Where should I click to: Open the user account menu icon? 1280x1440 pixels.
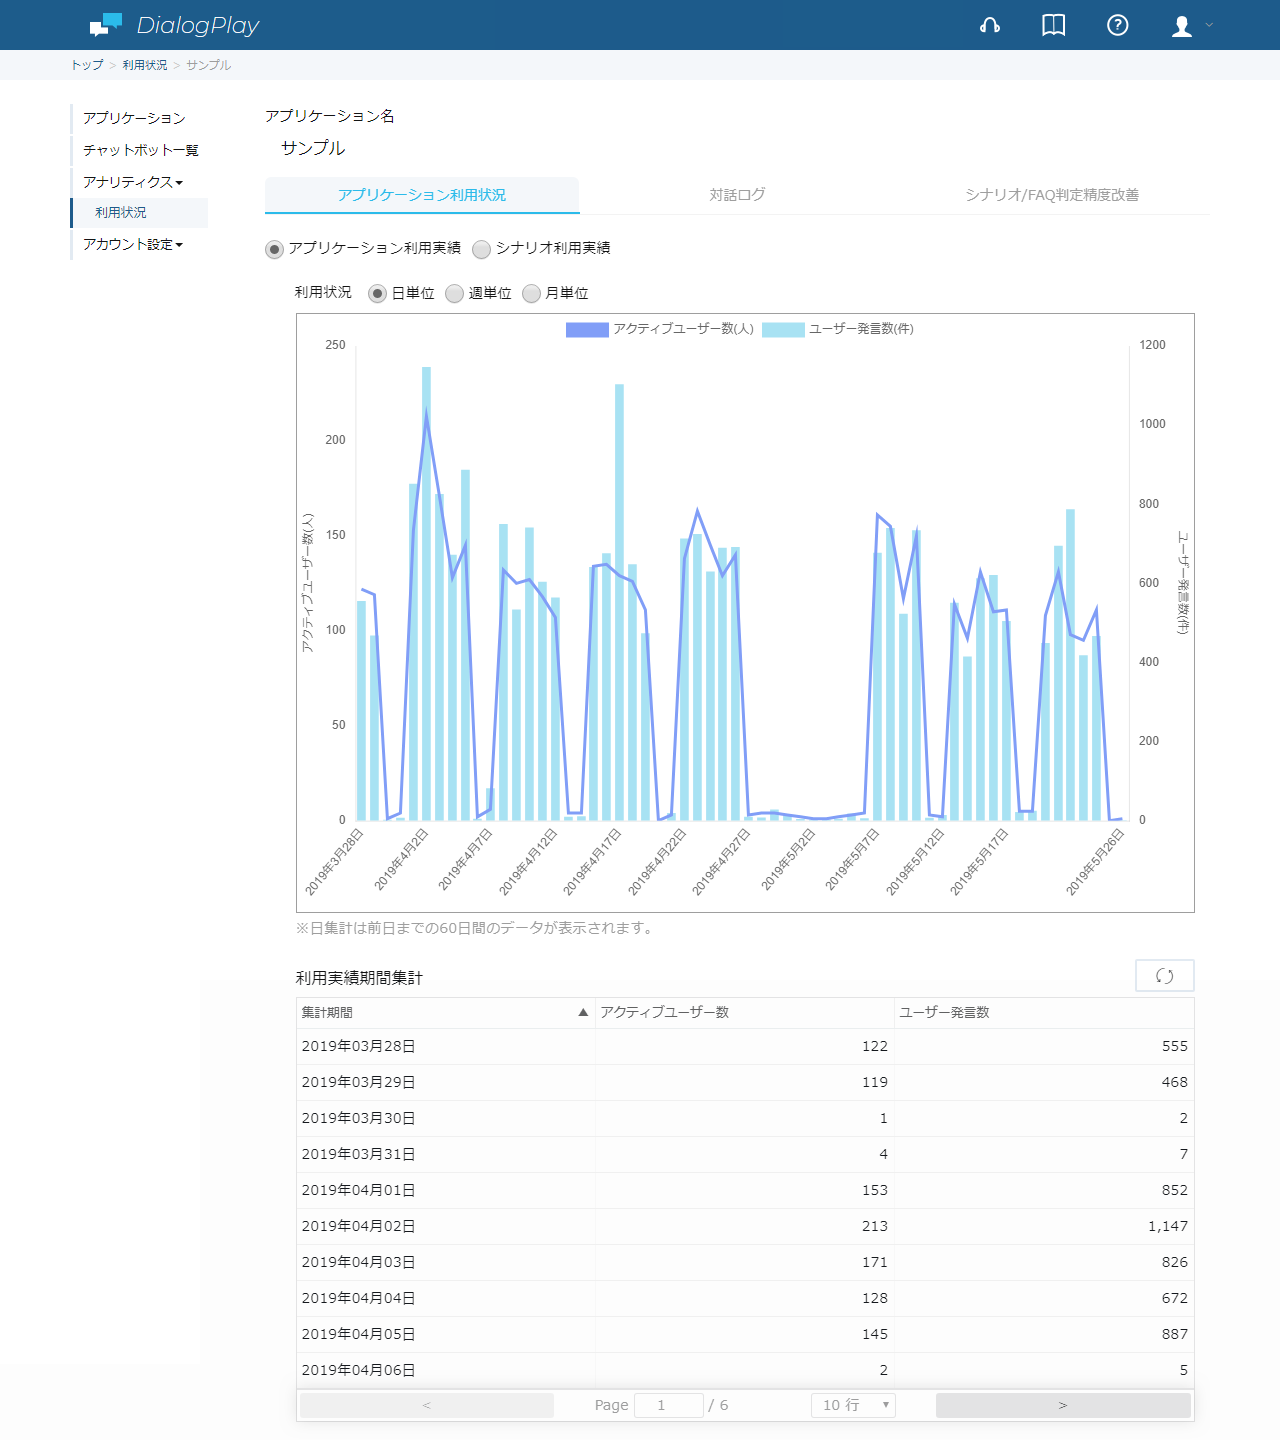pyautogui.click(x=1182, y=26)
